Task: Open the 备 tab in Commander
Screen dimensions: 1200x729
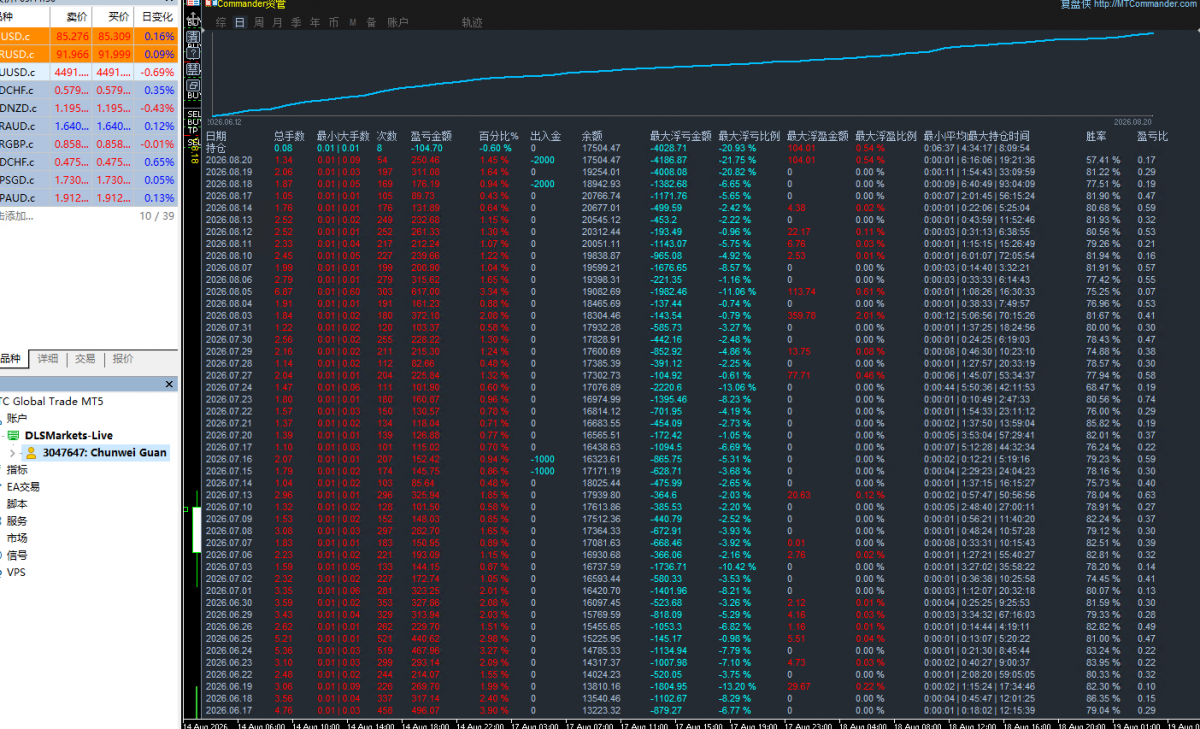Action: [371, 22]
